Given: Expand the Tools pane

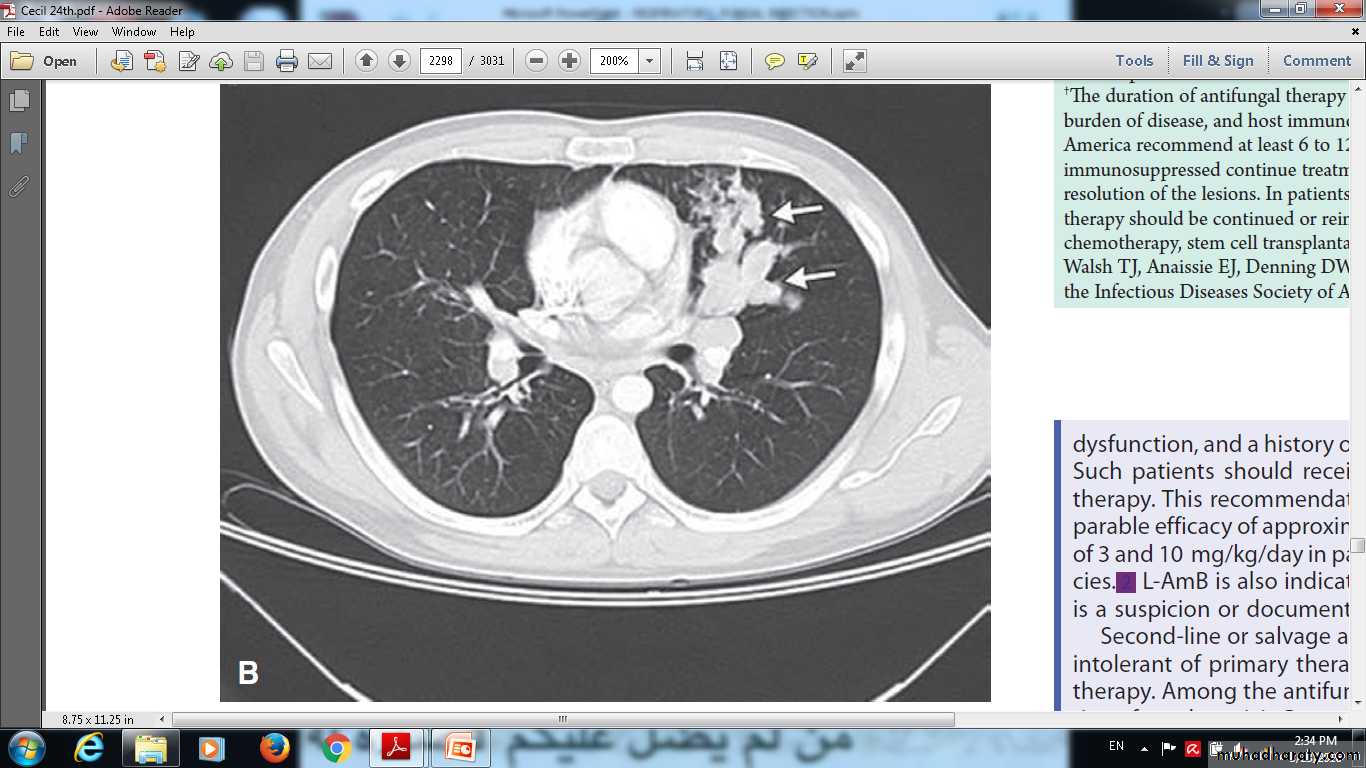Looking at the screenshot, I should [1134, 61].
